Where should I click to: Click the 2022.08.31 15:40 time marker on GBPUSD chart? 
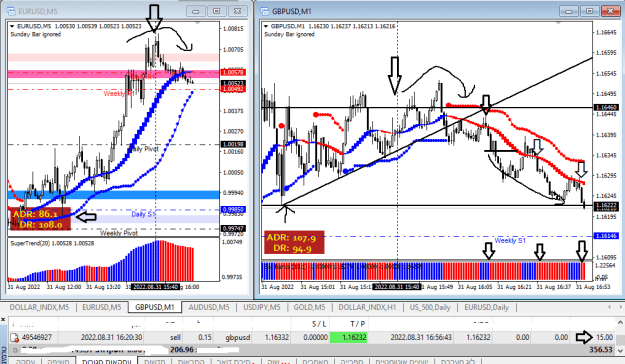pos(397,287)
